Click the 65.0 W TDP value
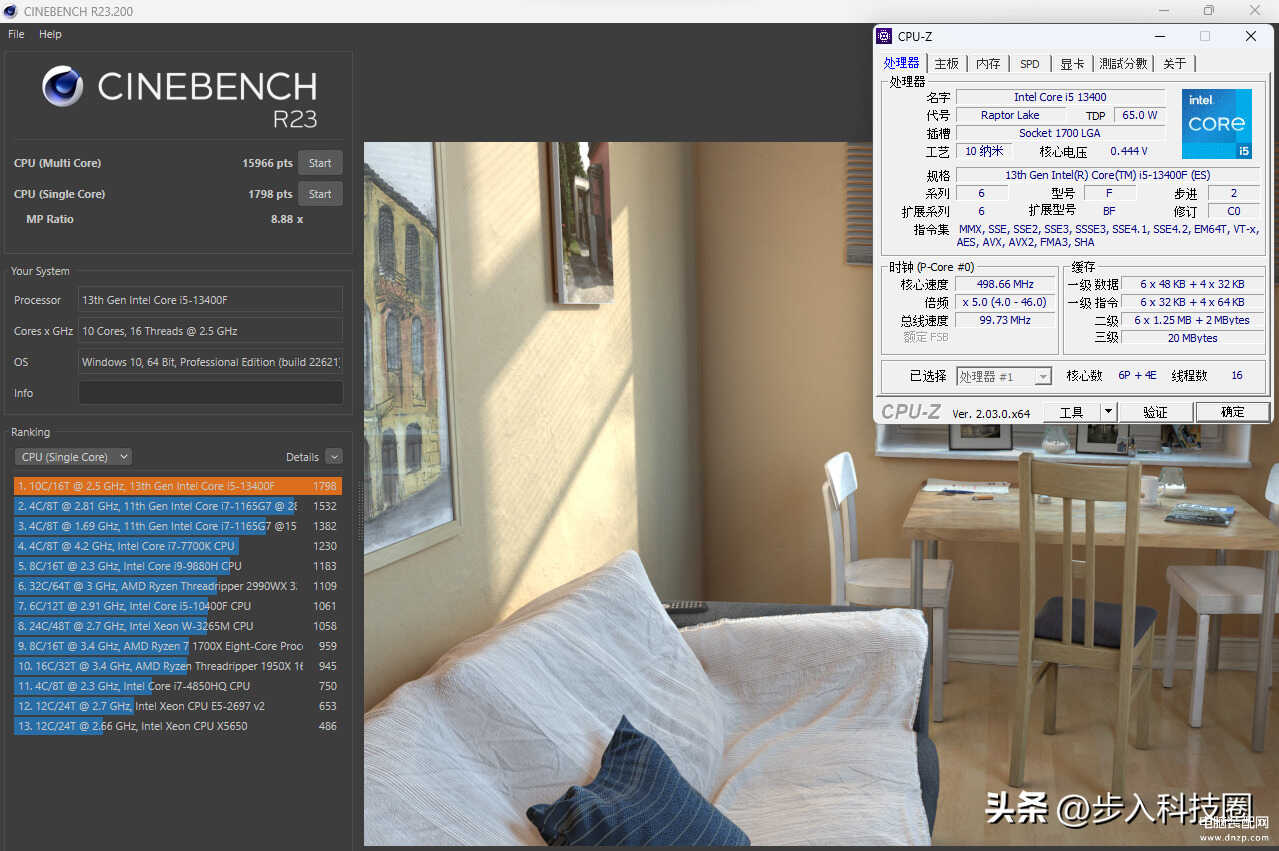Image resolution: width=1279 pixels, height=851 pixels. click(x=1139, y=115)
